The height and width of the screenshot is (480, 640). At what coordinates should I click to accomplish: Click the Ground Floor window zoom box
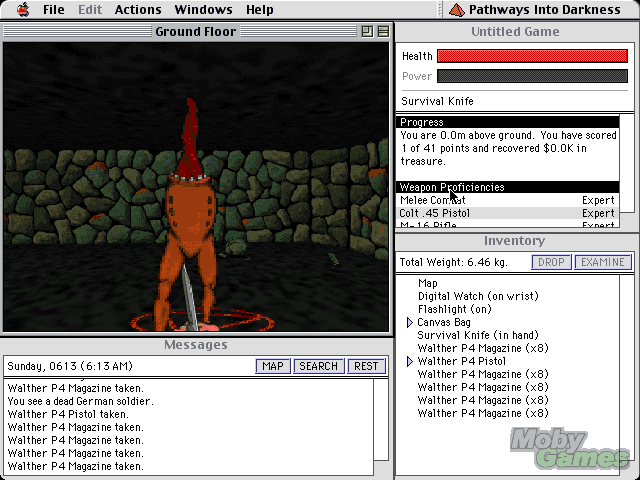pos(367,31)
